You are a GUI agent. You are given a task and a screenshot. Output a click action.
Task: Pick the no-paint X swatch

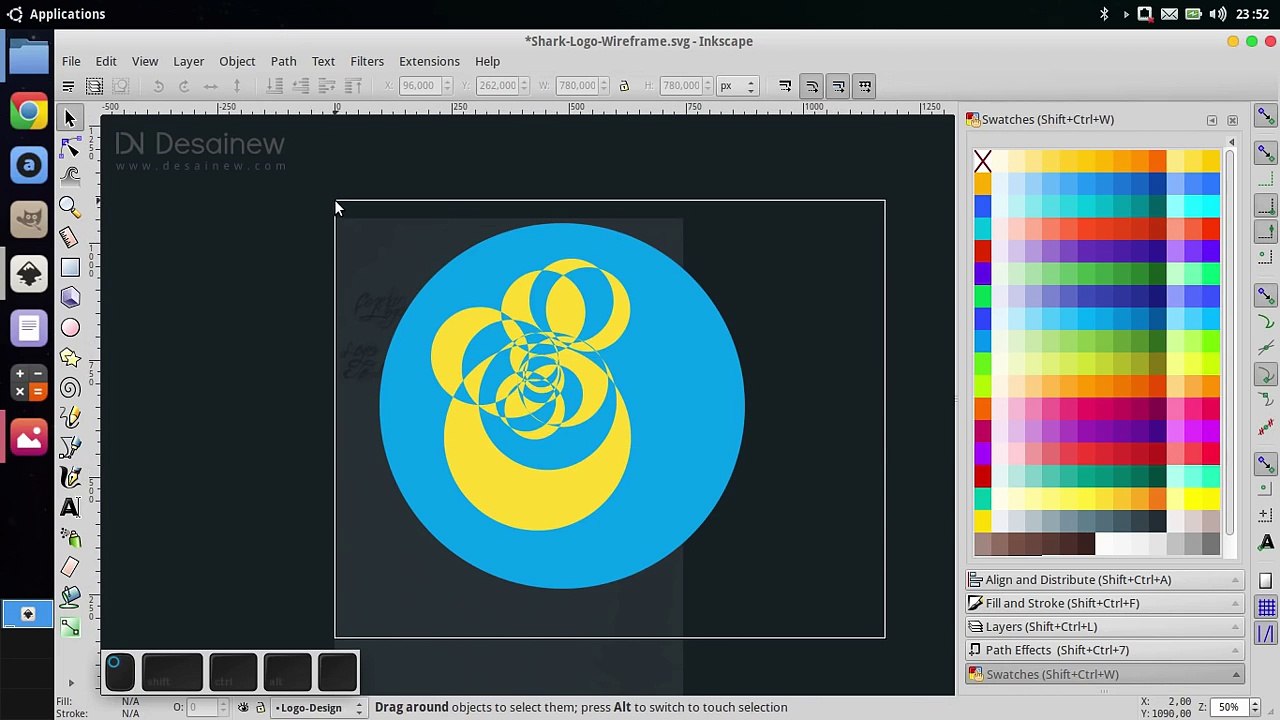[982, 161]
